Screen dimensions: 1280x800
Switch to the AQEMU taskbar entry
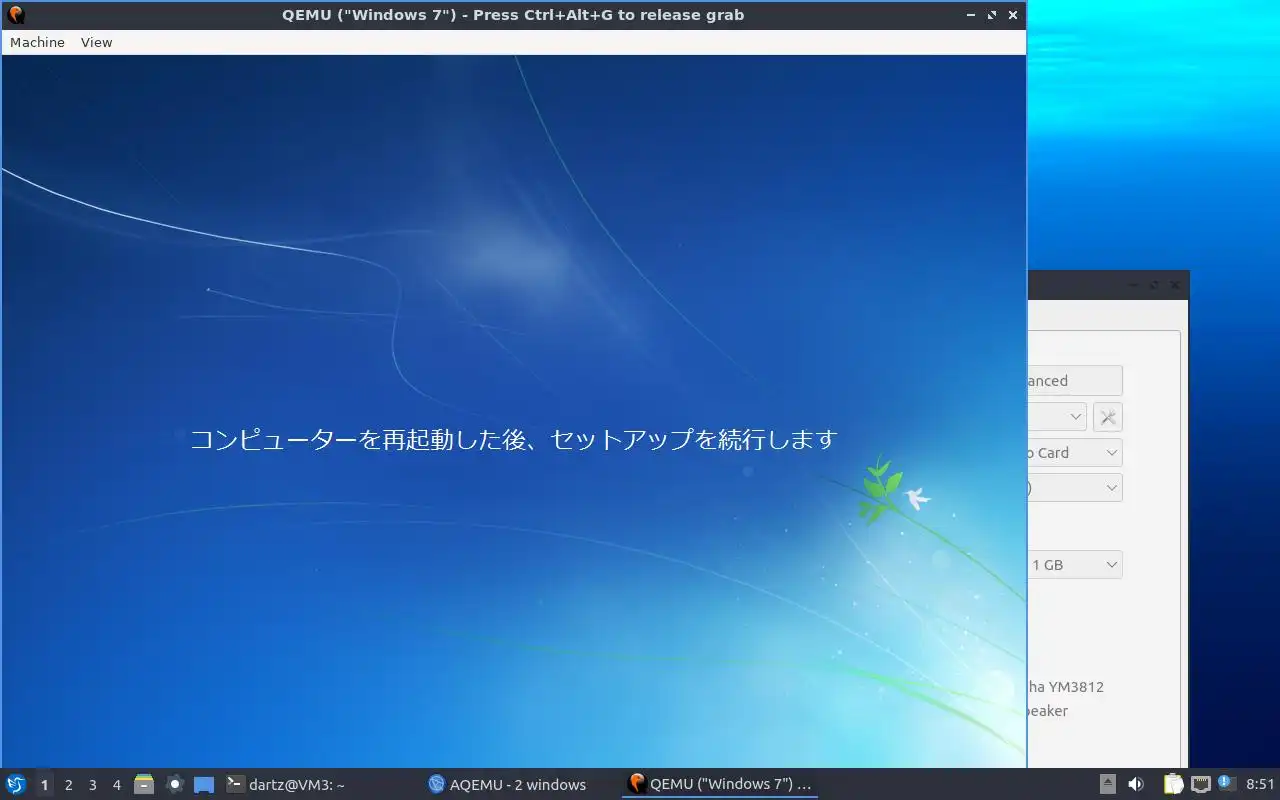508,785
